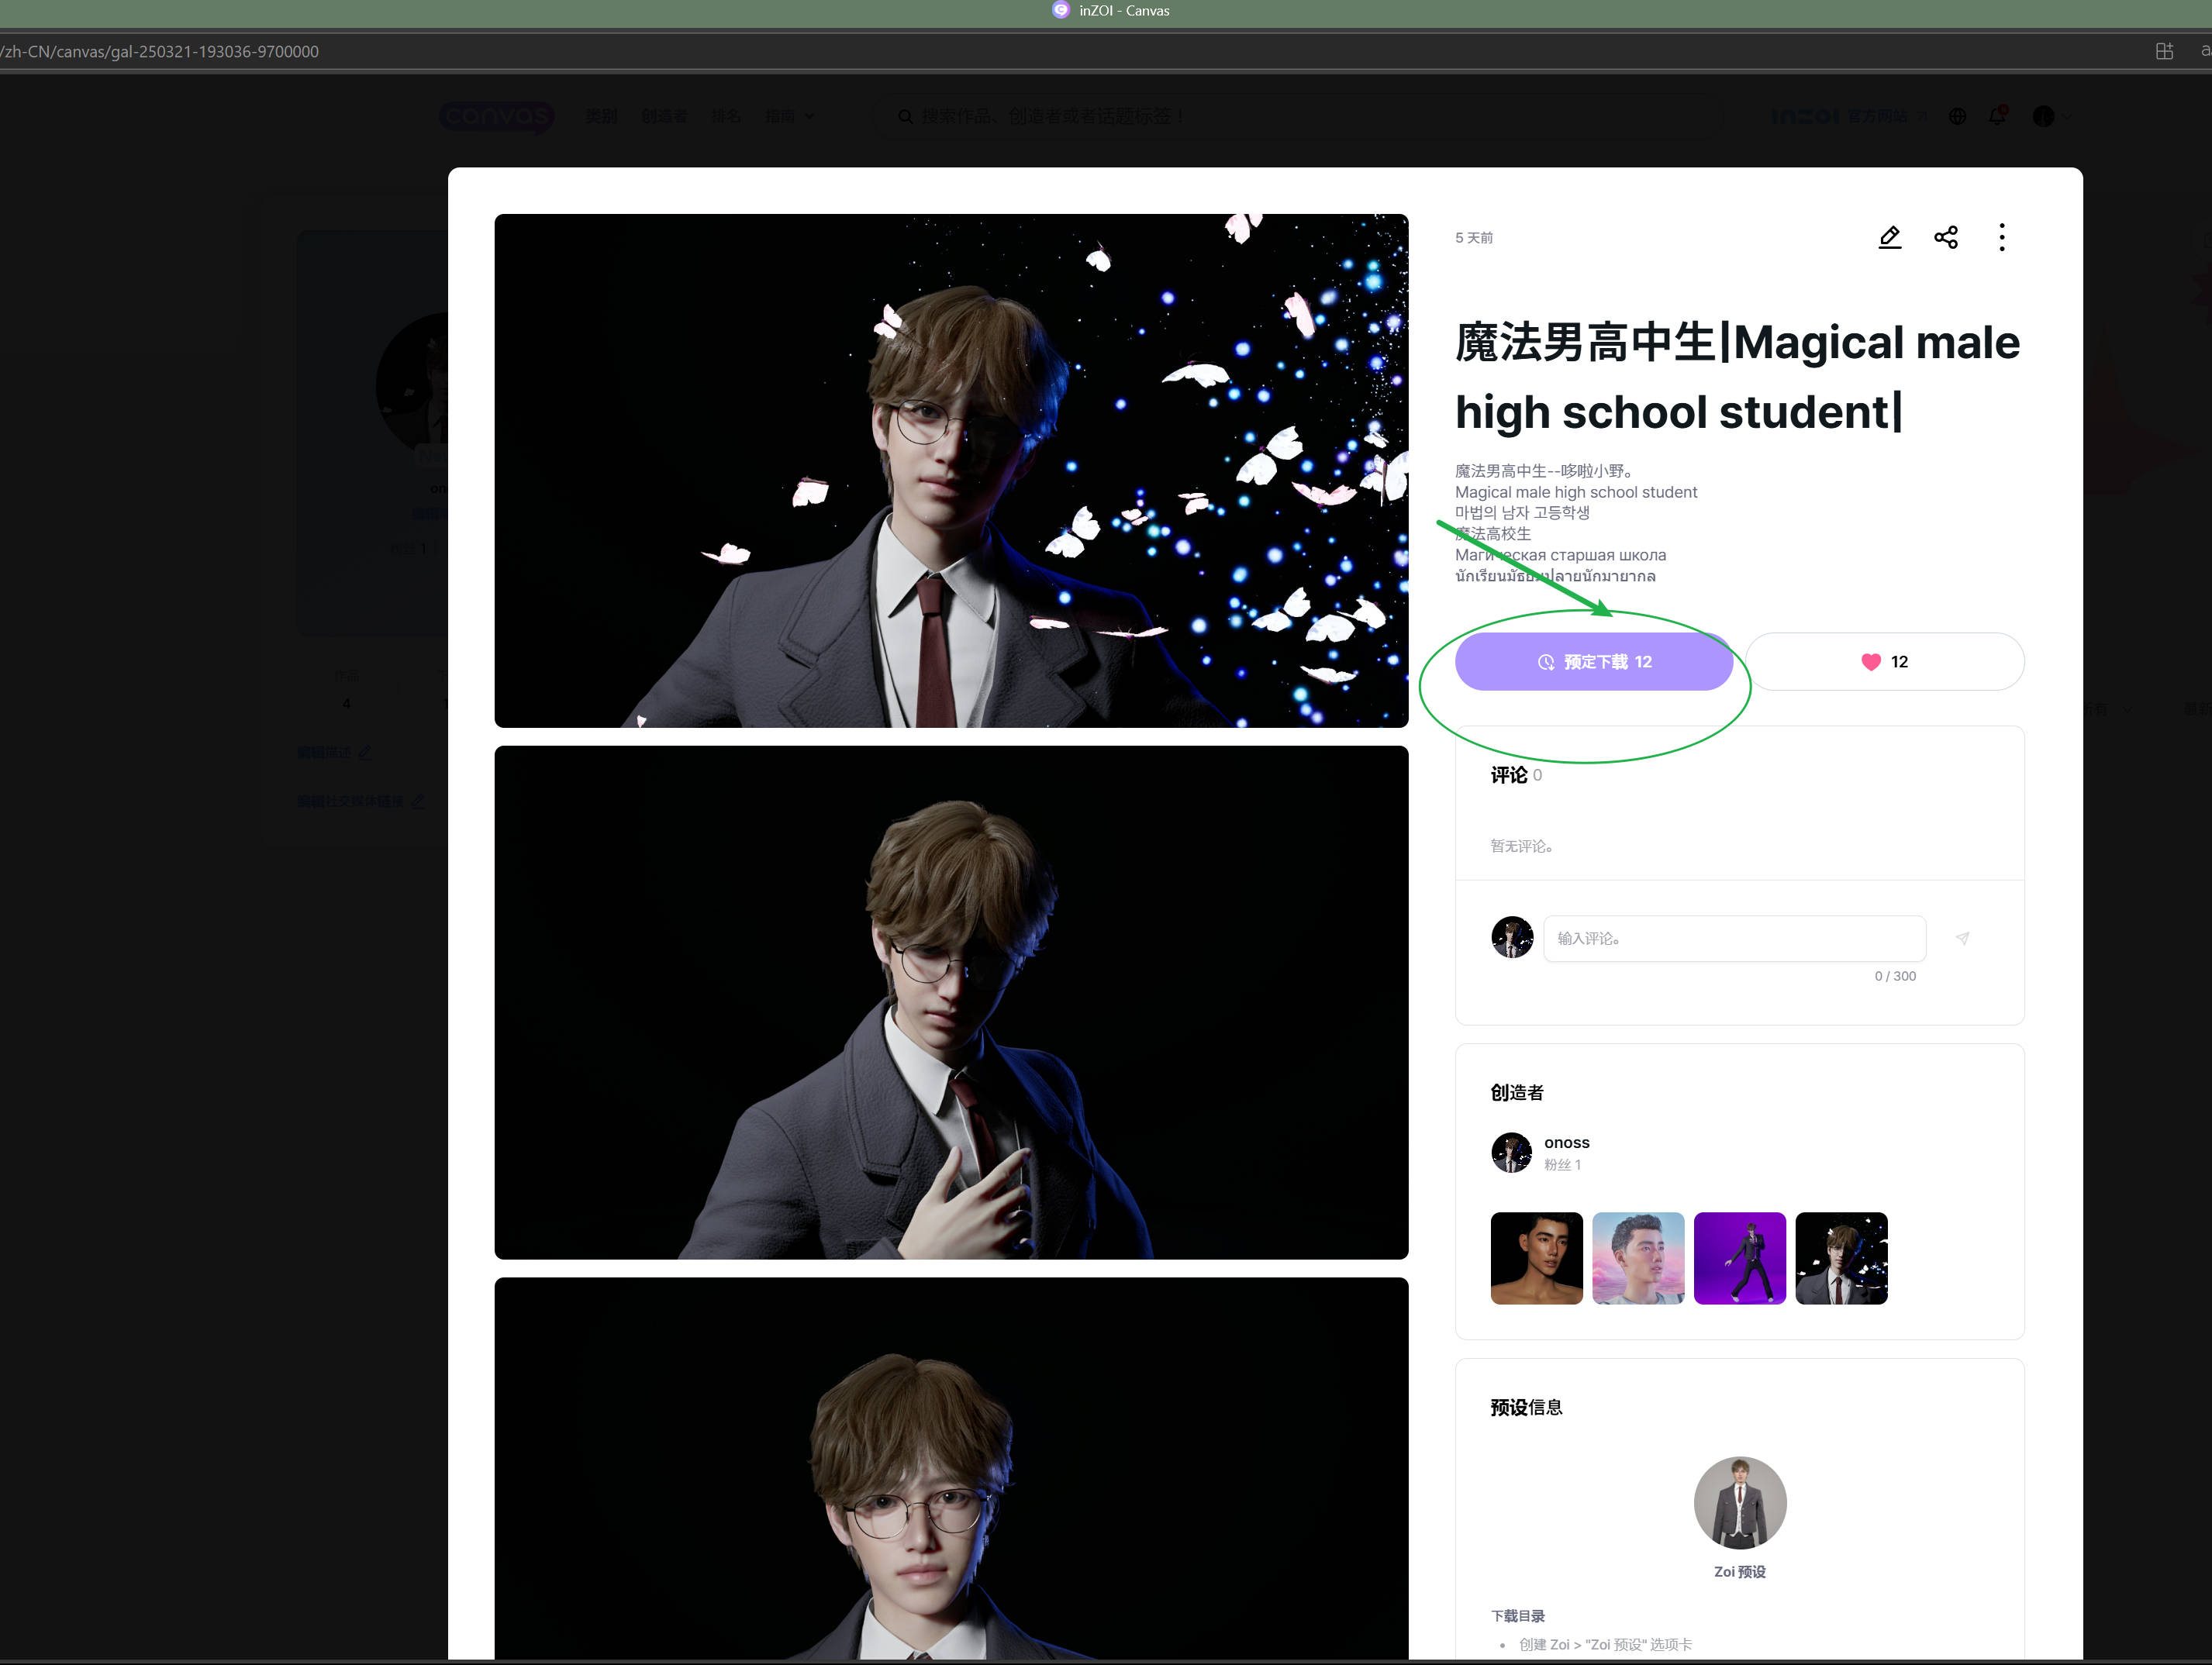Click the Zoi 预设 circular preset image
Viewport: 2212px width, 1665px height.
[1739, 1502]
